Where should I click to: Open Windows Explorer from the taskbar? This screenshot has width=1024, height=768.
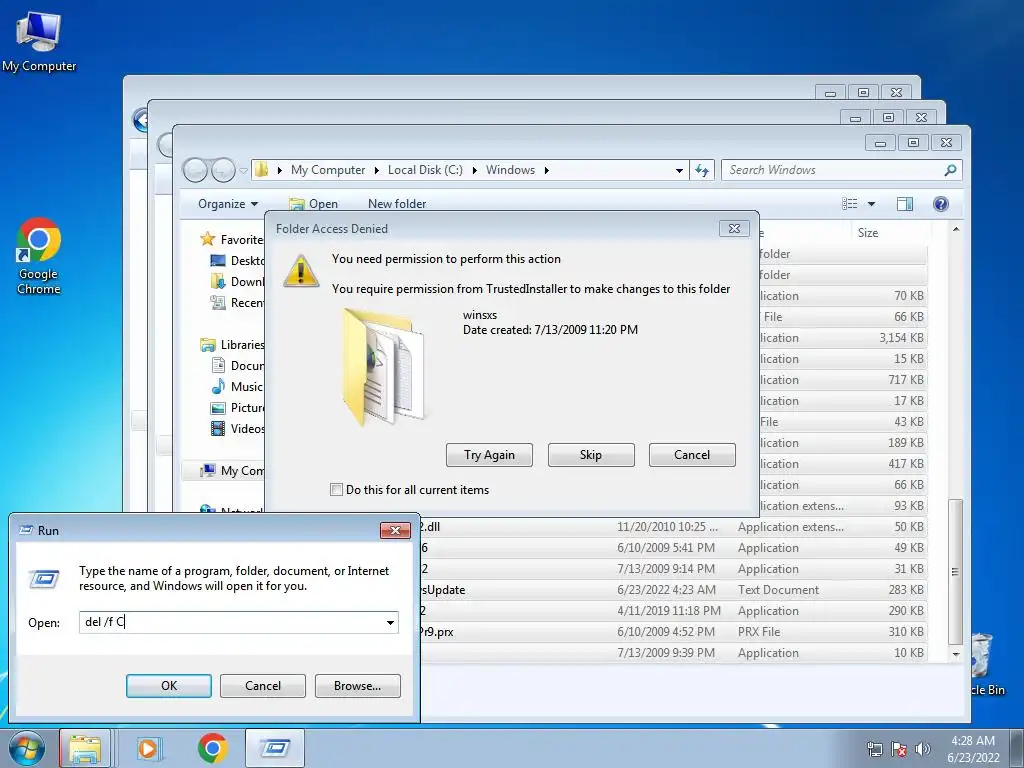point(86,748)
